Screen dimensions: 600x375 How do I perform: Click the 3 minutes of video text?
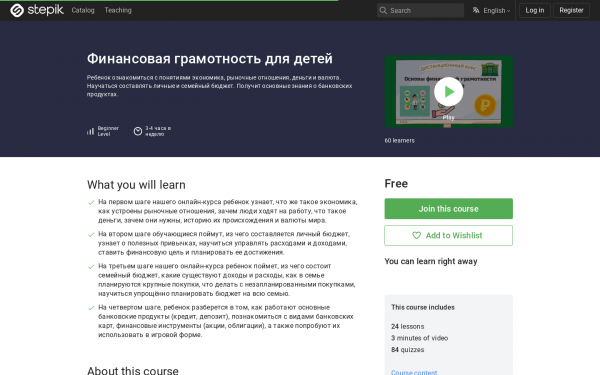[419, 338]
